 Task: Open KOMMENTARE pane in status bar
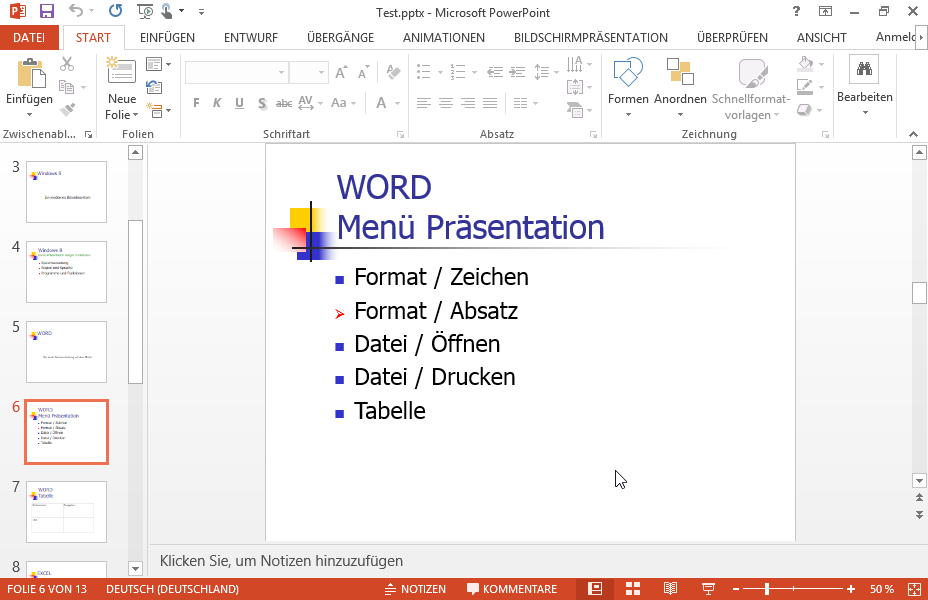[512, 589]
